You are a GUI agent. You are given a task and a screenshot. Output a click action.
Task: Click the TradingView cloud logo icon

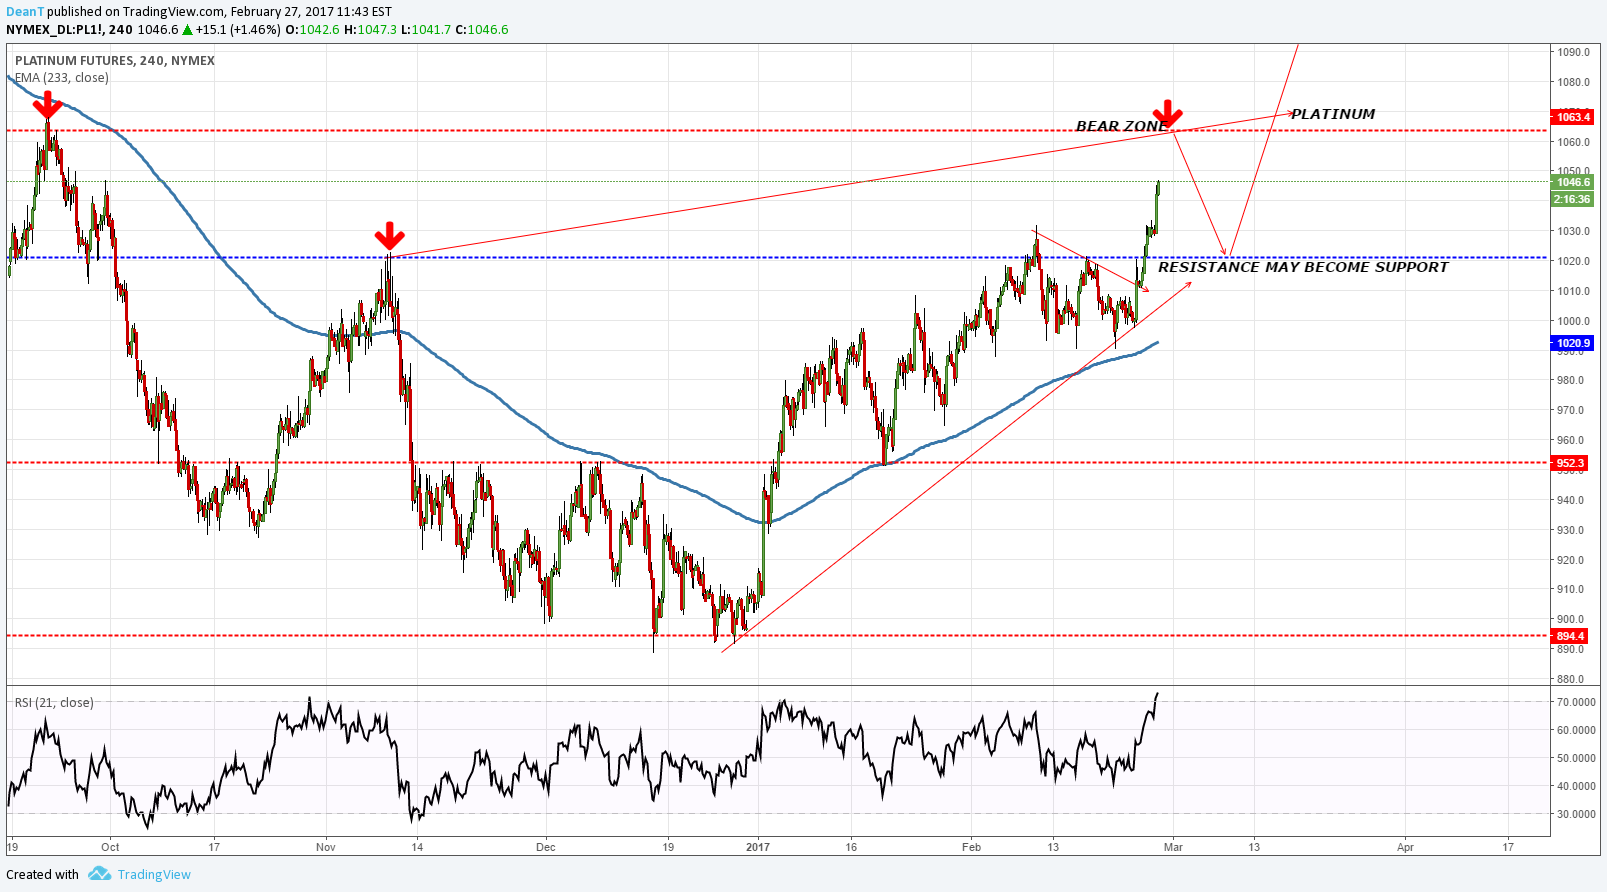[99, 874]
